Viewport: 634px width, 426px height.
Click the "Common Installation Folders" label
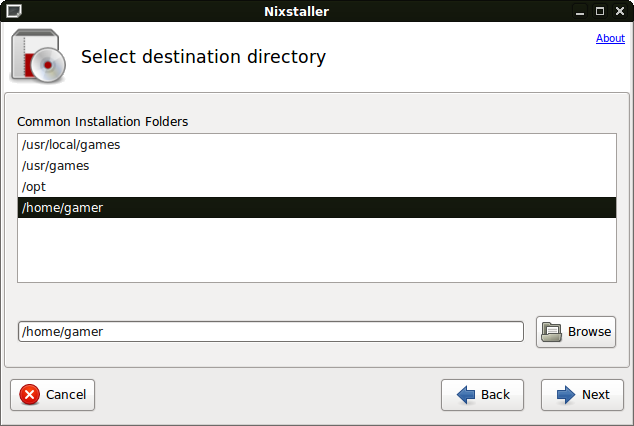(x=103, y=122)
